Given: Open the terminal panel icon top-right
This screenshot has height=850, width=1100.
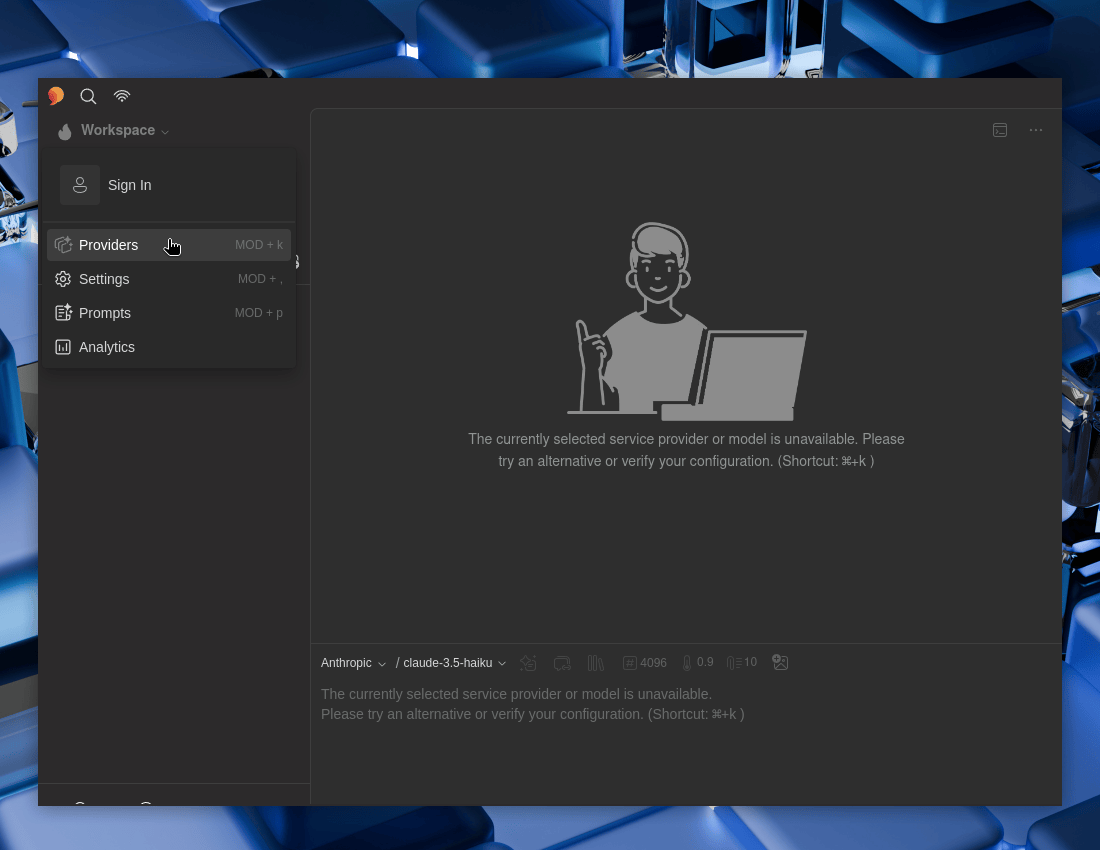Looking at the screenshot, I should click(1000, 130).
